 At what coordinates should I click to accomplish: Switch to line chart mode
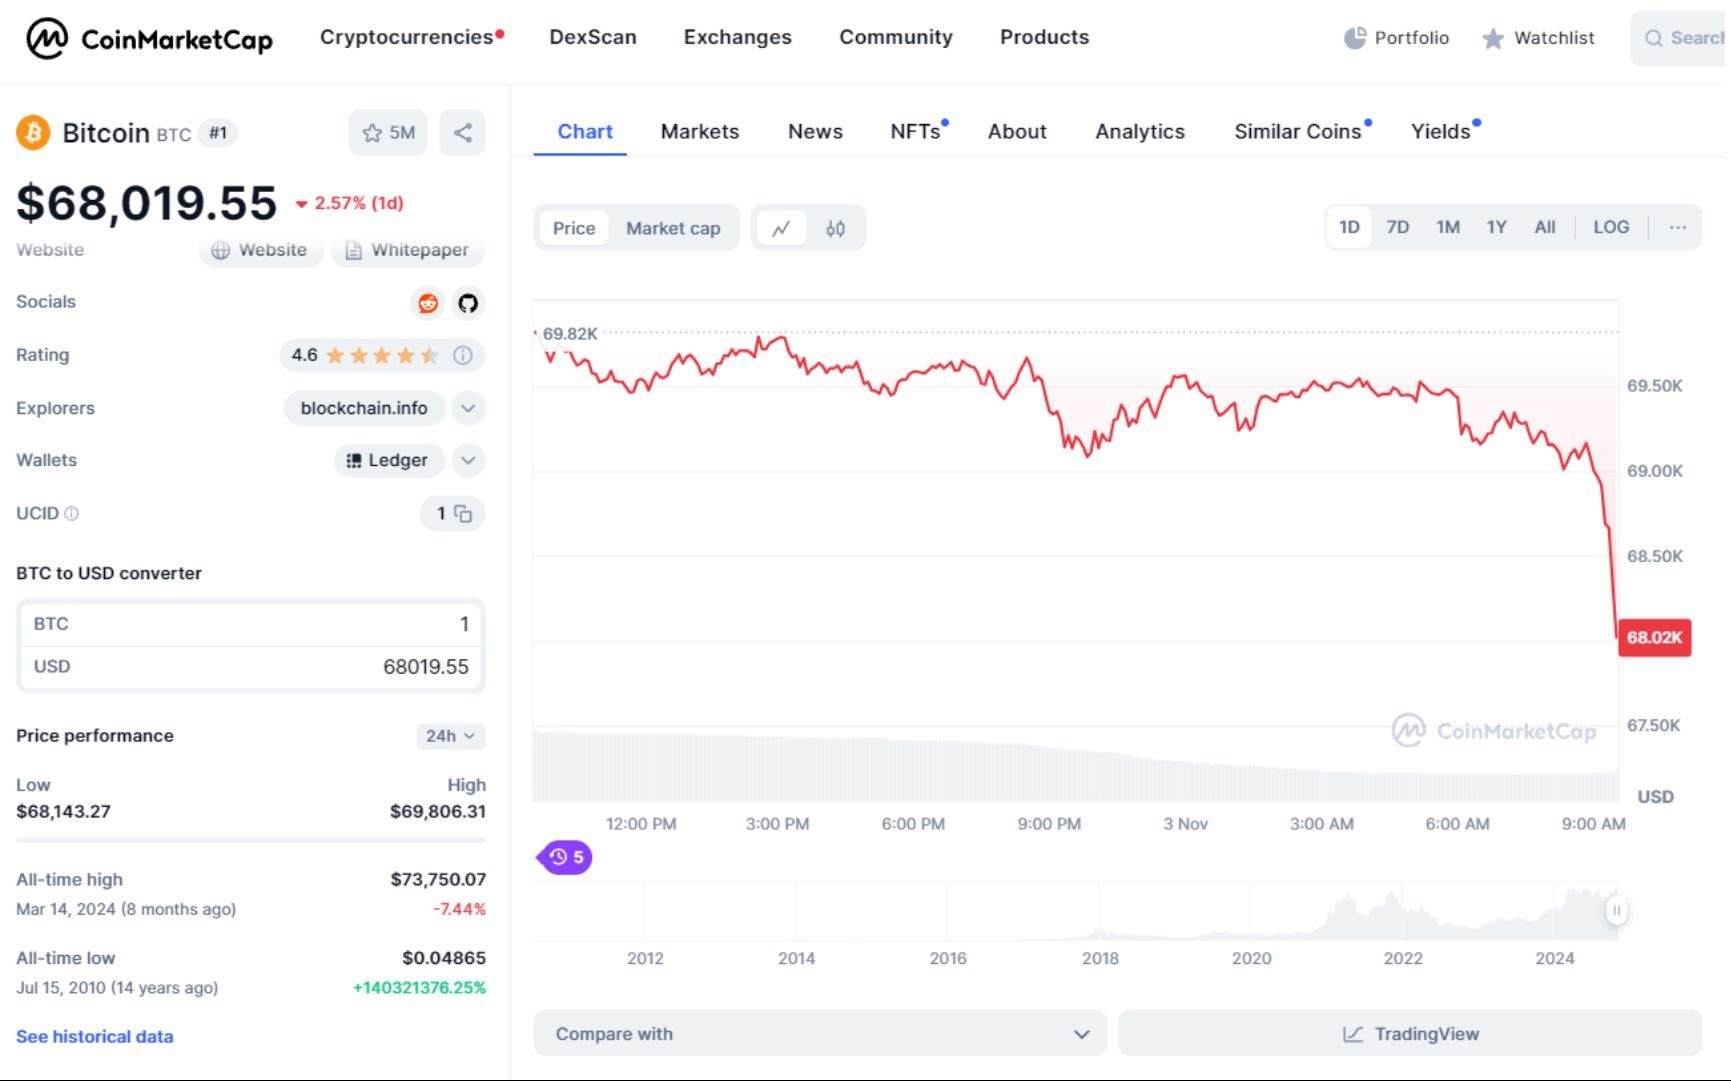pos(782,227)
